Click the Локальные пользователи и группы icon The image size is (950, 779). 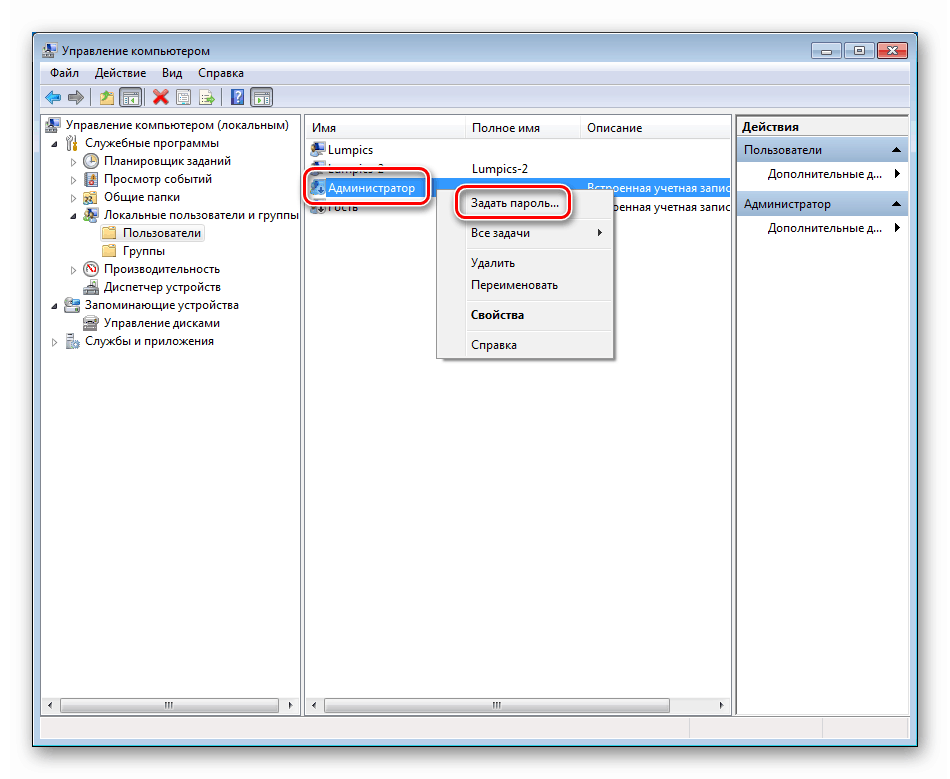tap(91, 215)
